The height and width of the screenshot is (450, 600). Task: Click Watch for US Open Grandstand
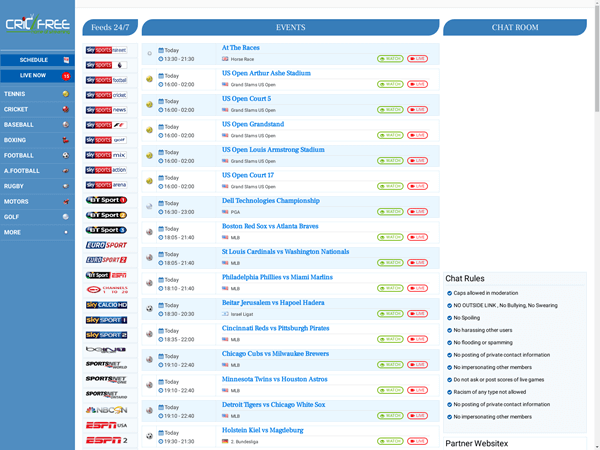pos(390,135)
